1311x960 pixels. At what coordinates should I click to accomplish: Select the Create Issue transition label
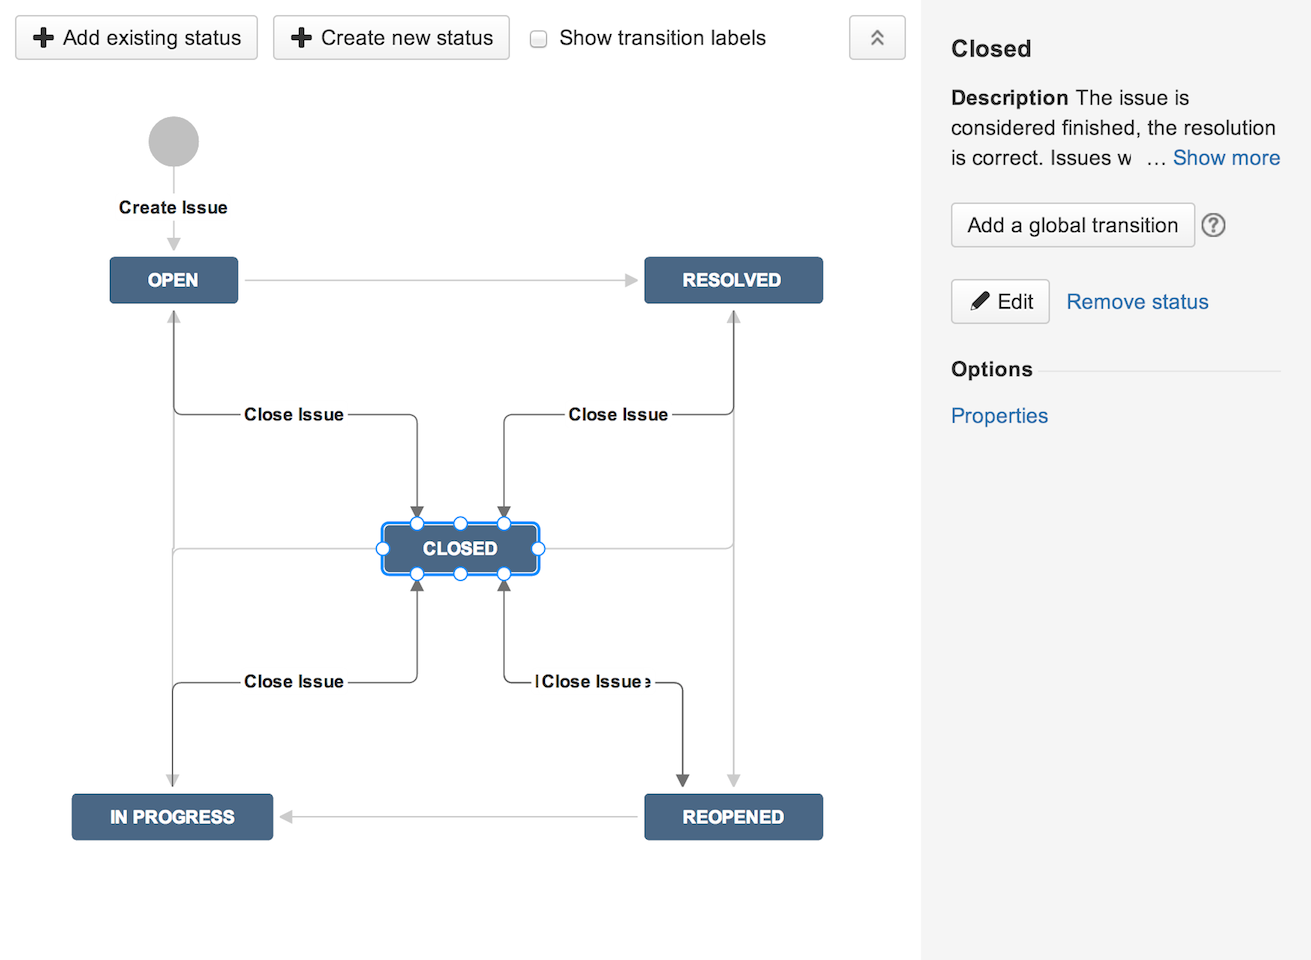coord(173,208)
